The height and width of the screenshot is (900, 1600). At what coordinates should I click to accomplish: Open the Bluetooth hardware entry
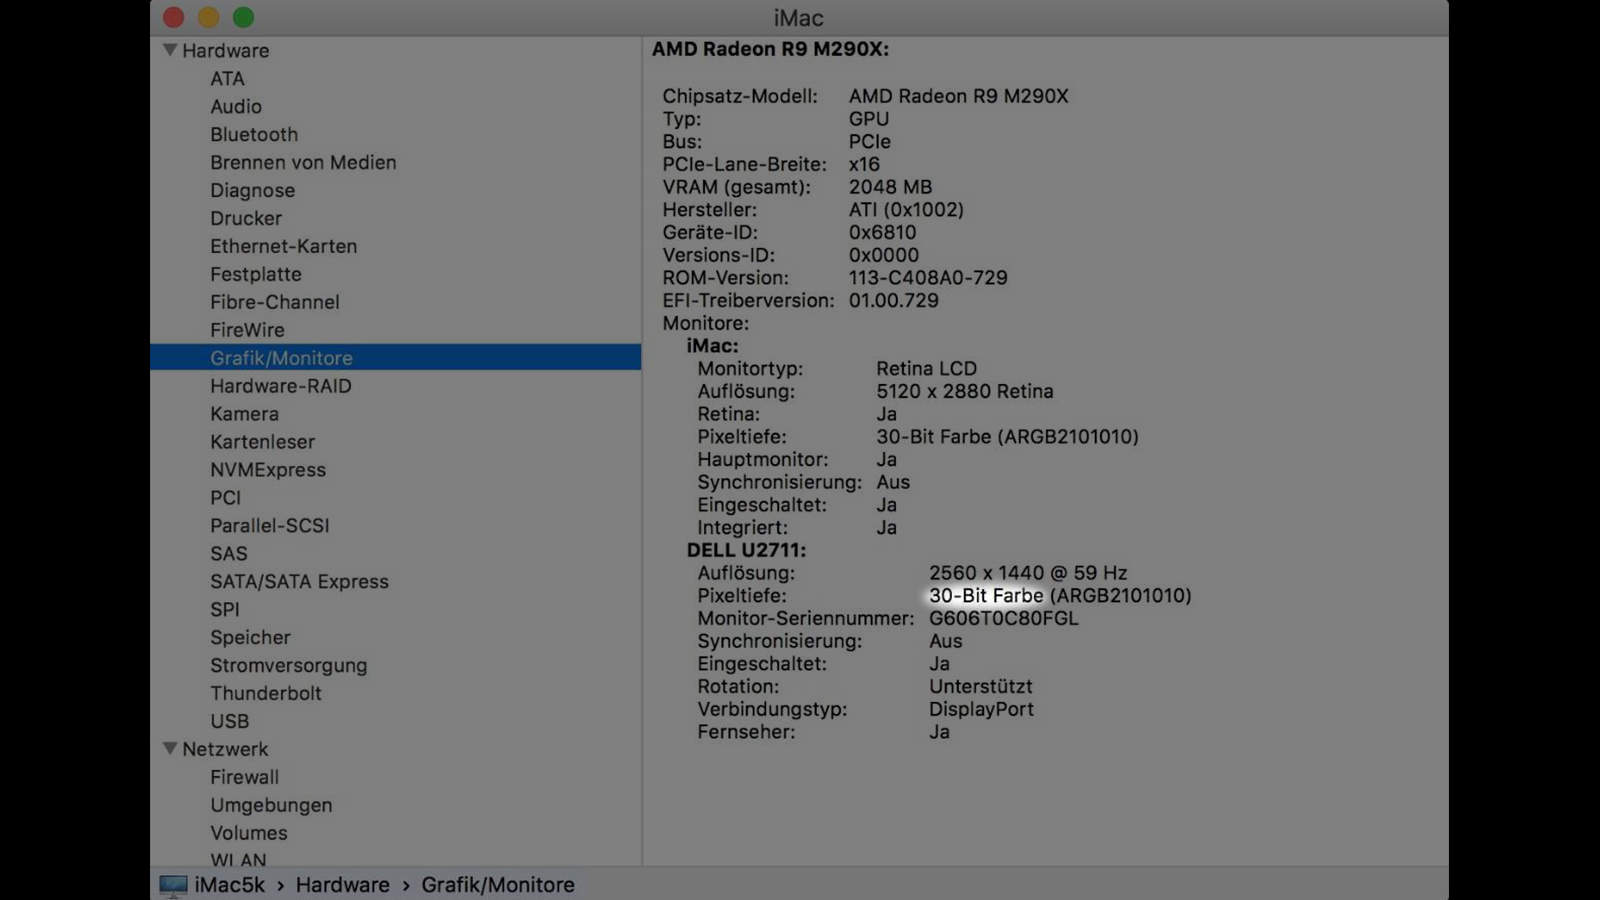[254, 134]
